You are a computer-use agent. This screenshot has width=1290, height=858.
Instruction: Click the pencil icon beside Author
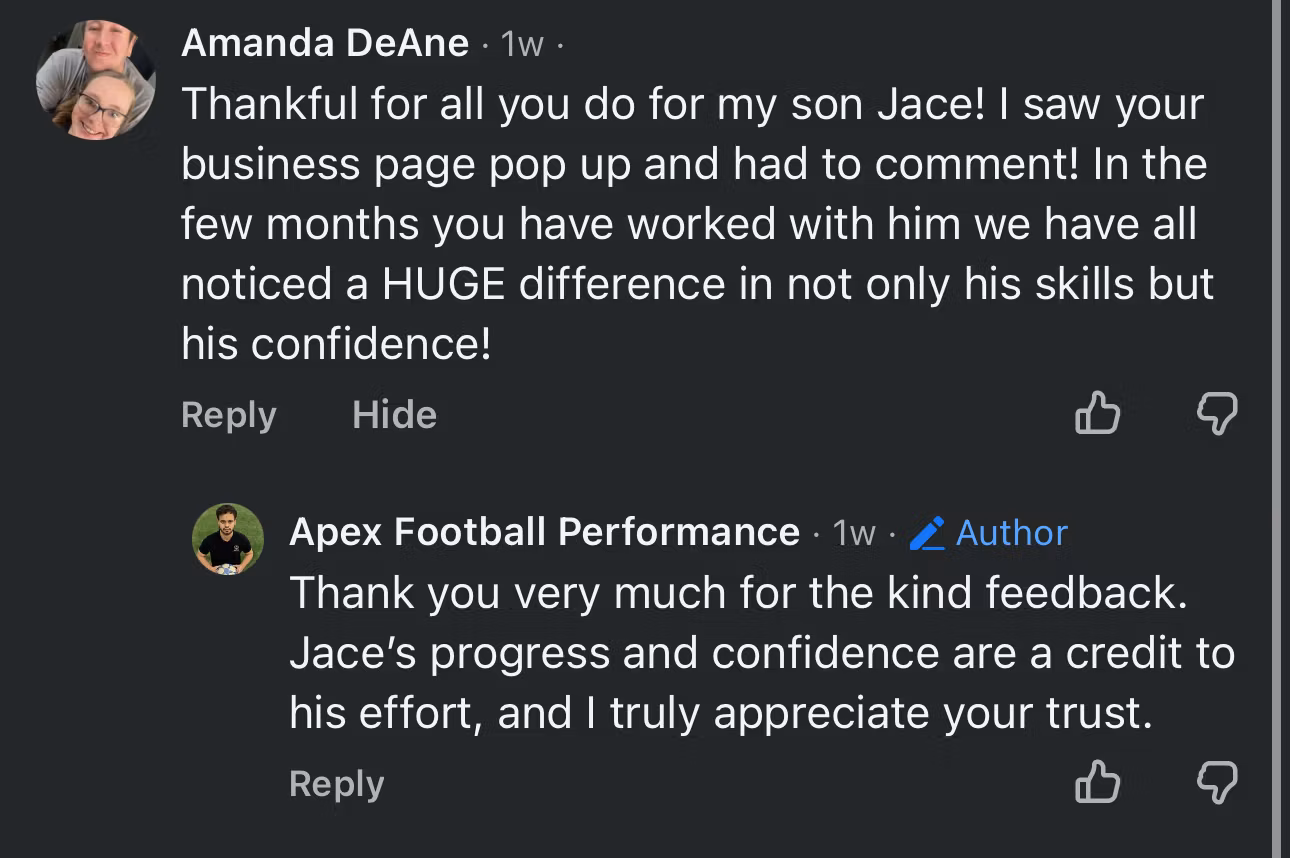(928, 533)
